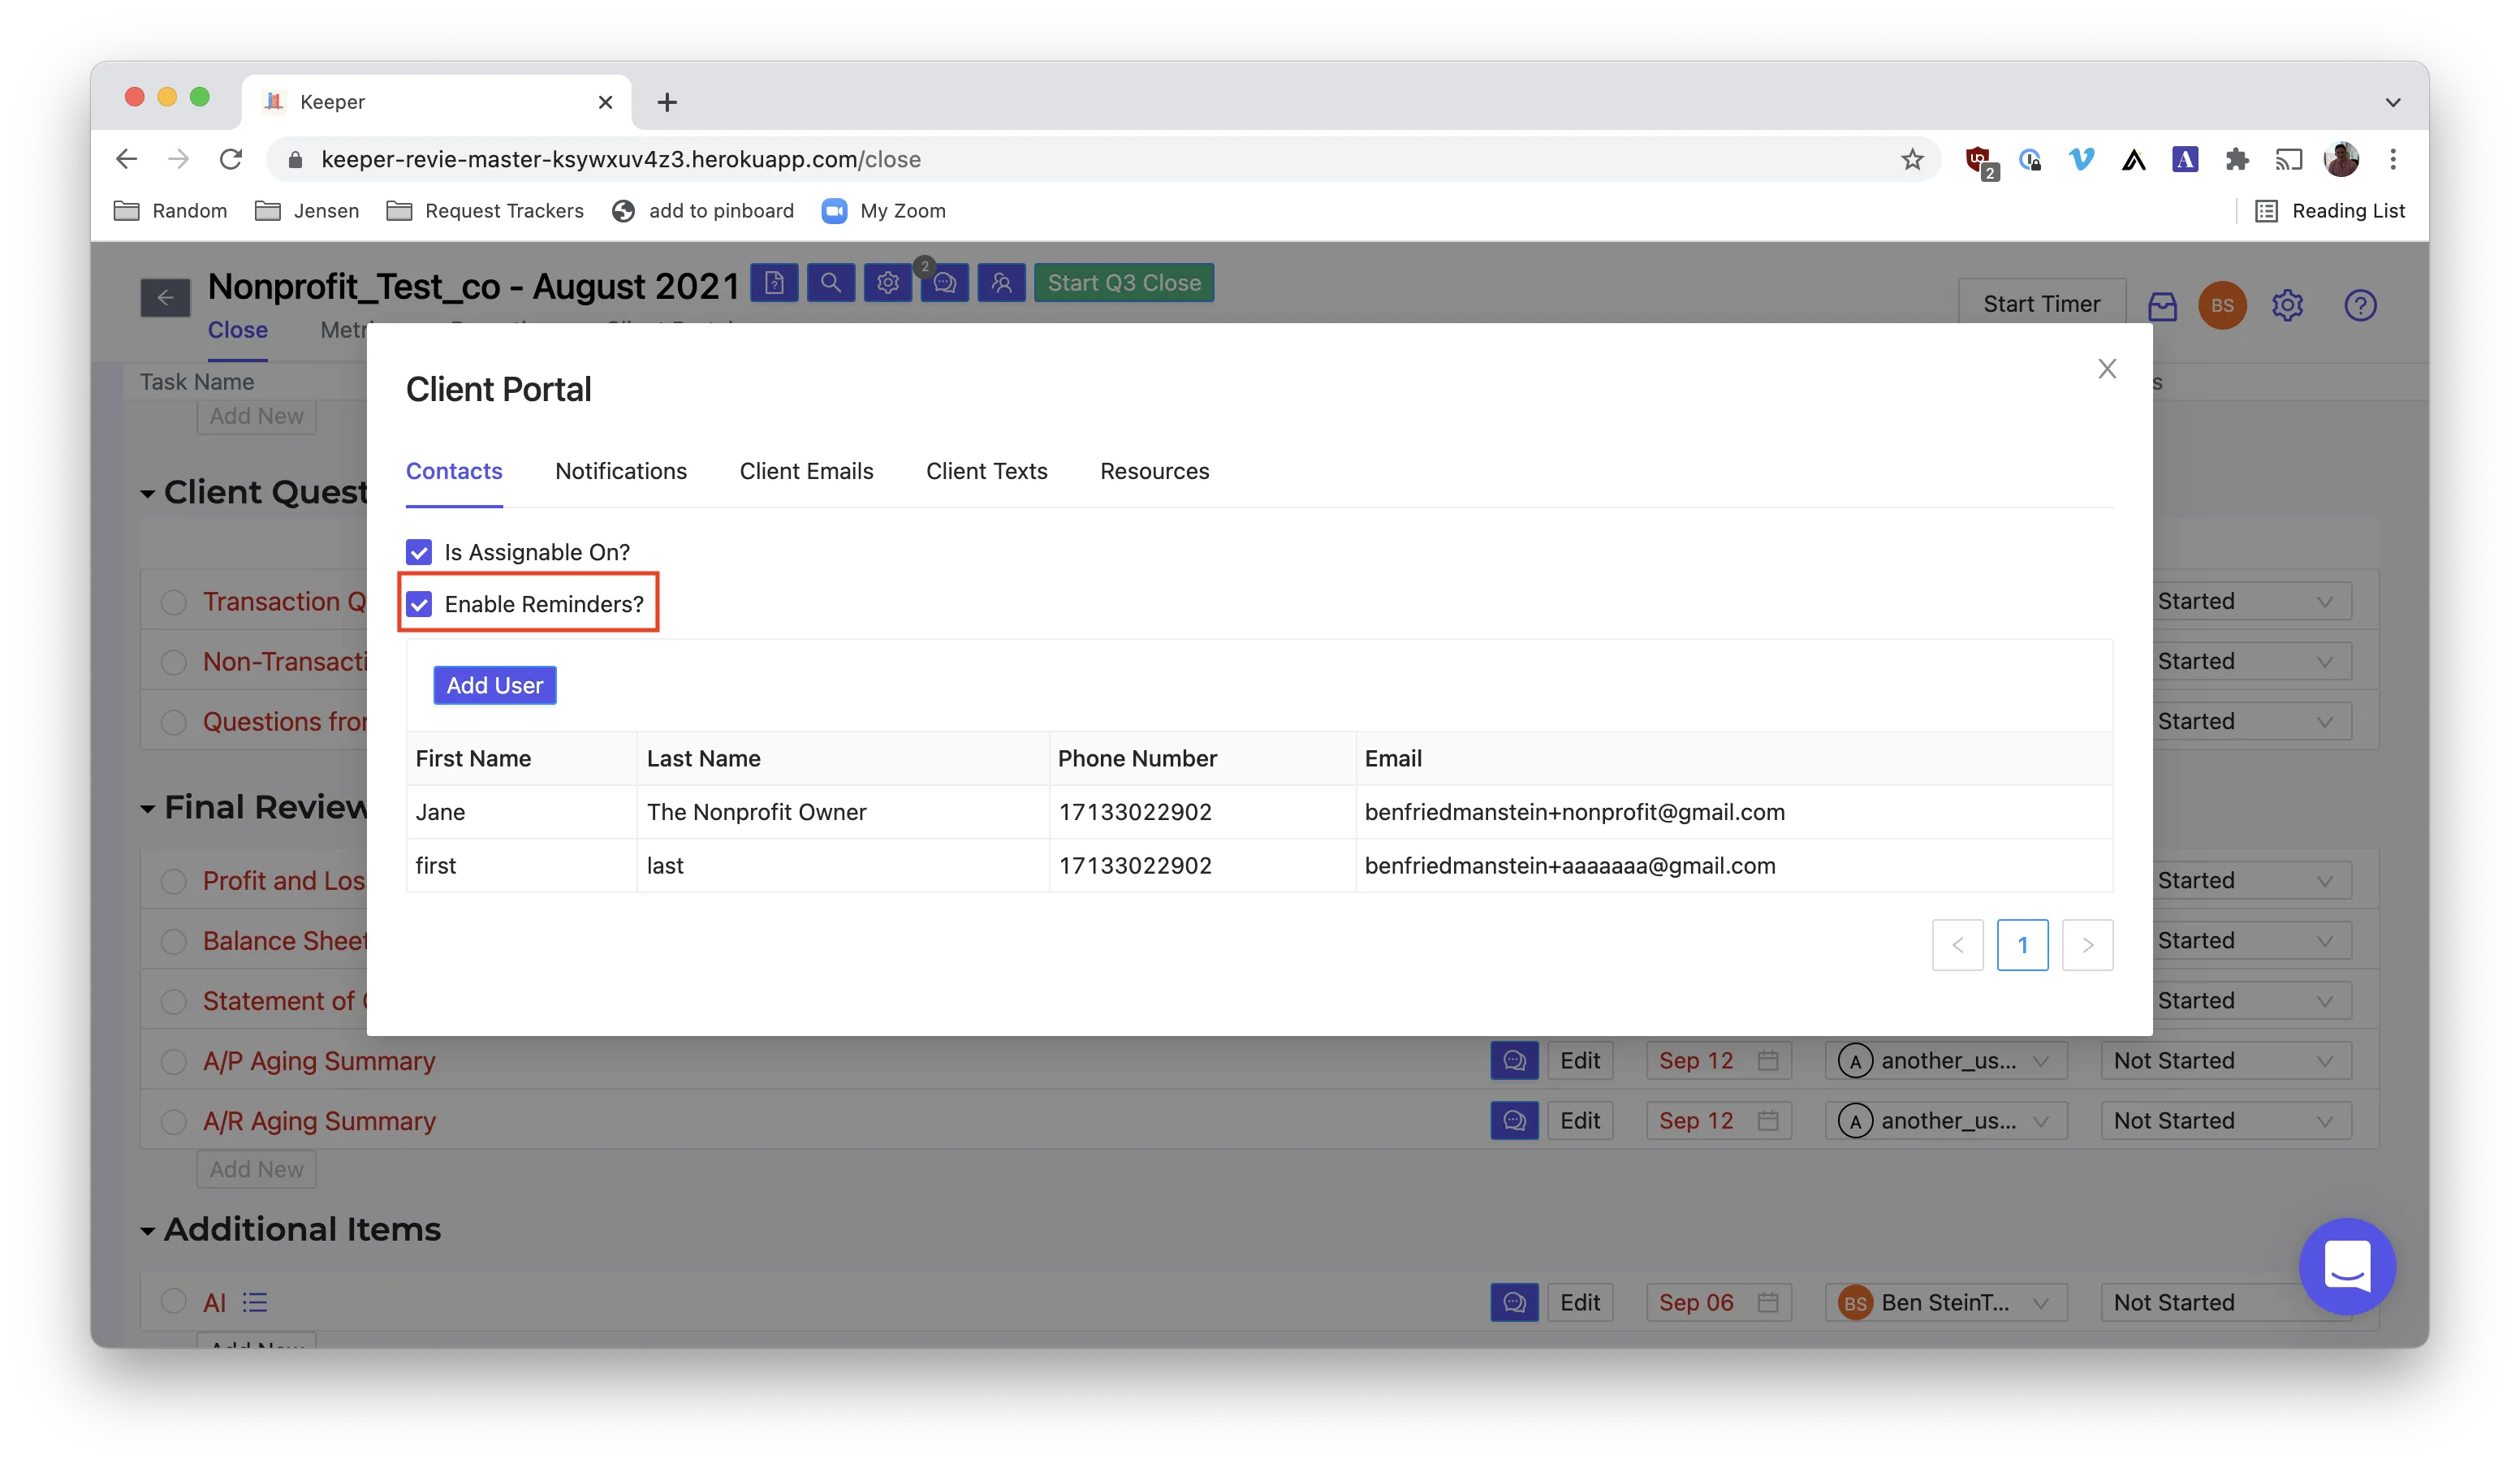2520x1468 pixels.
Task: Open the document icon next to title
Action: point(774,283)
